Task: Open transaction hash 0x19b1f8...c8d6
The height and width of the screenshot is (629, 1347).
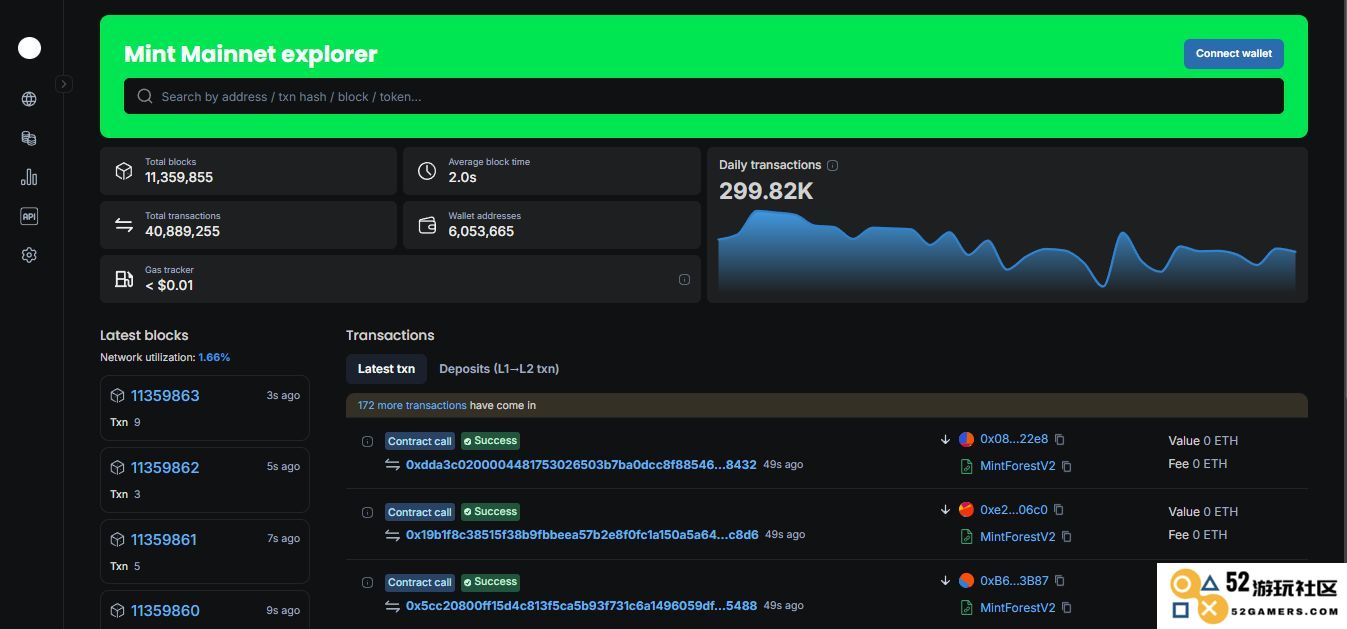Action: pos(582,534)
